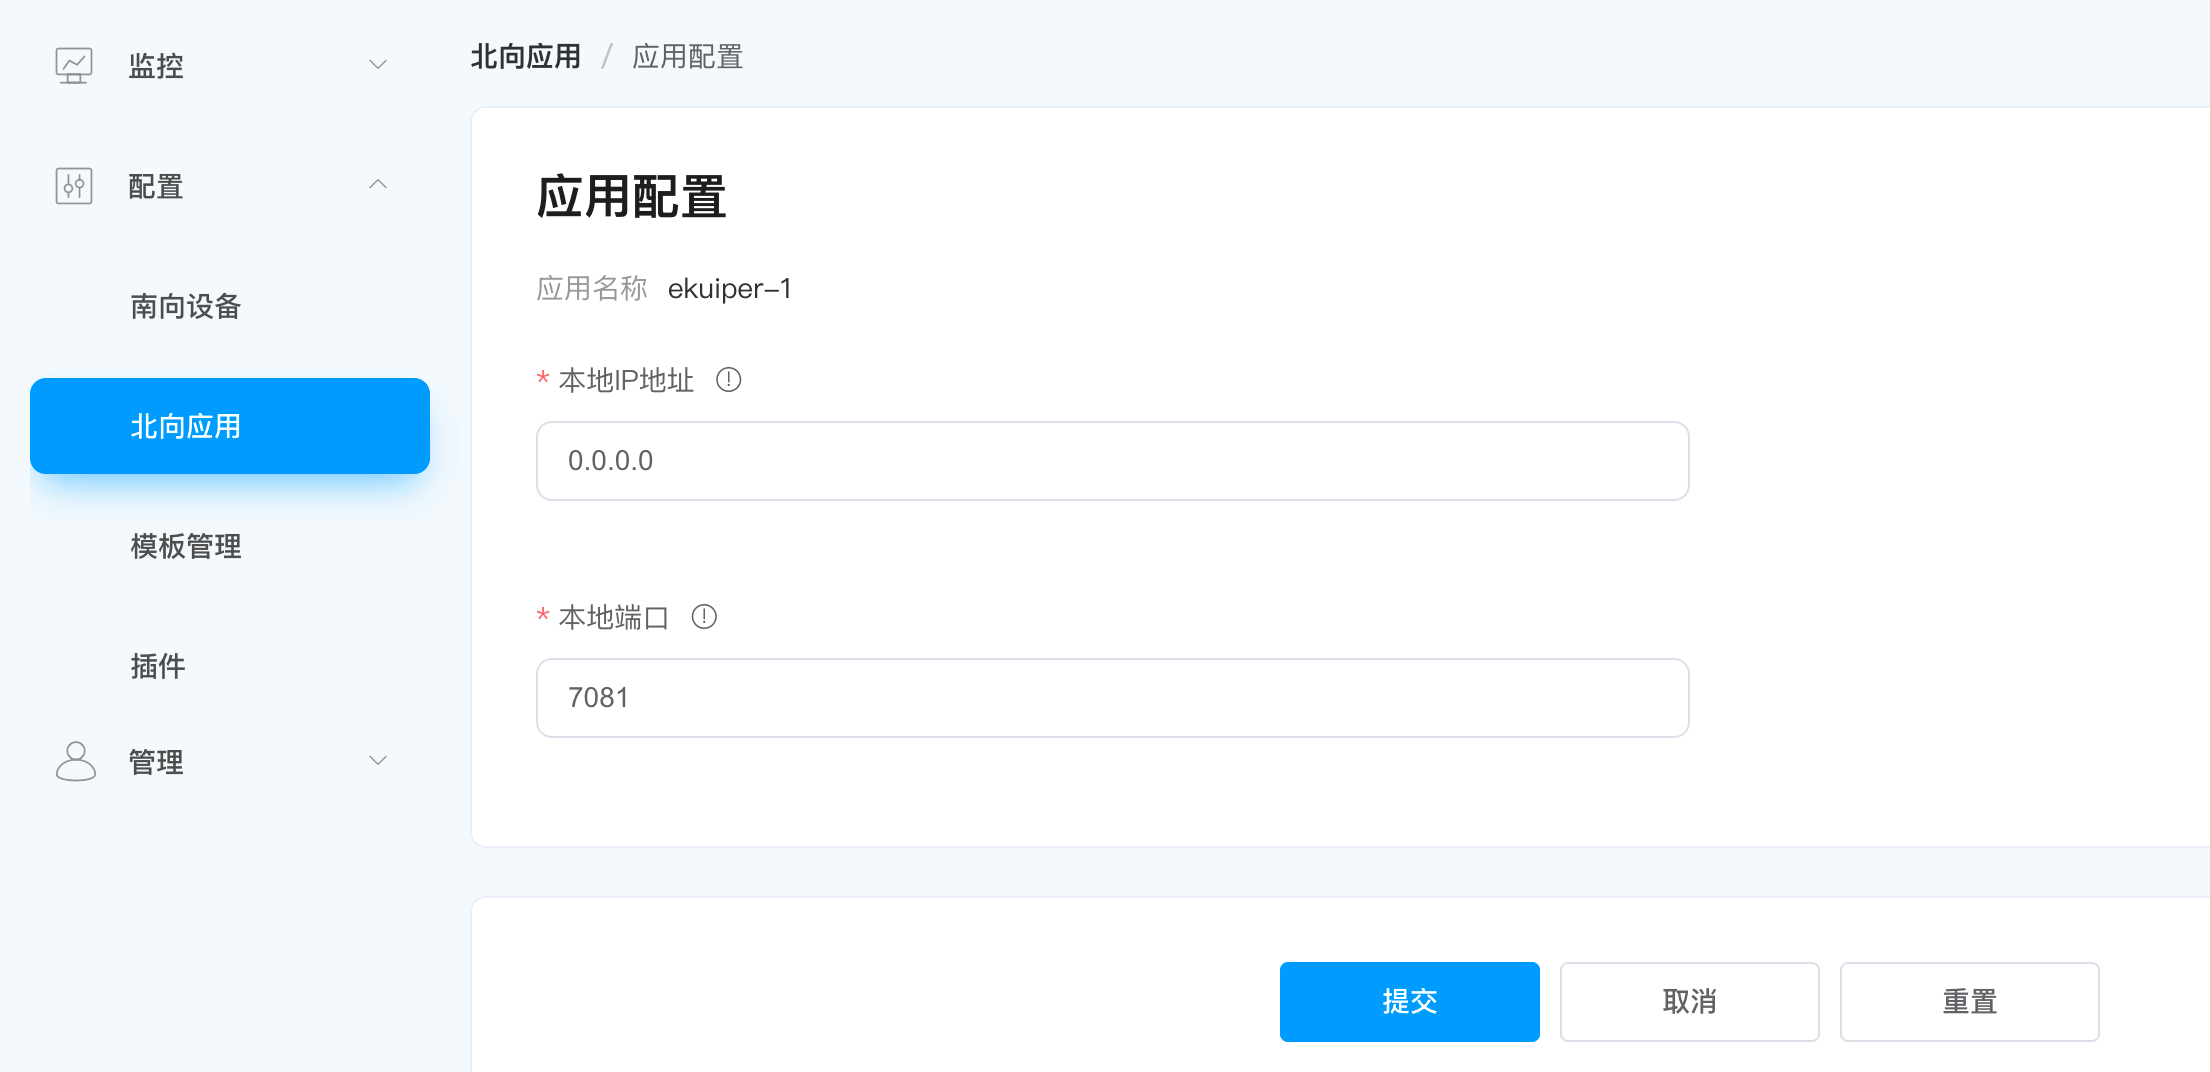
Task: Expand the 管理 menu chevron
Action: click(x=378, y=761)
